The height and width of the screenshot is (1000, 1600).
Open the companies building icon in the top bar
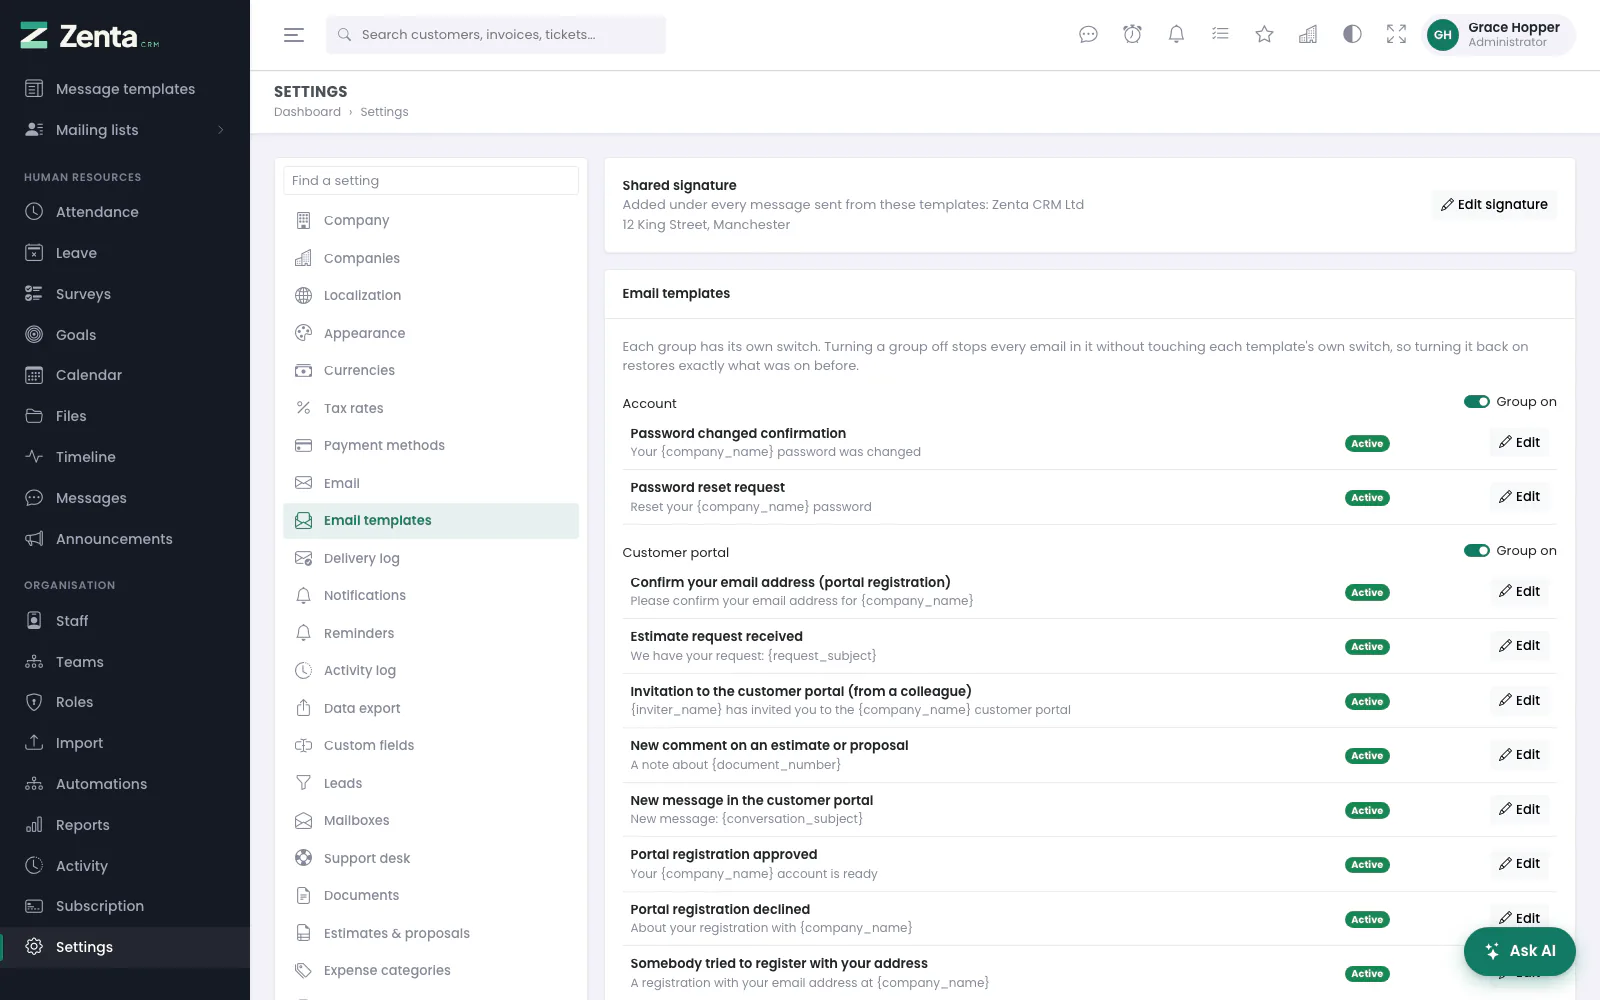[1308, 35]
